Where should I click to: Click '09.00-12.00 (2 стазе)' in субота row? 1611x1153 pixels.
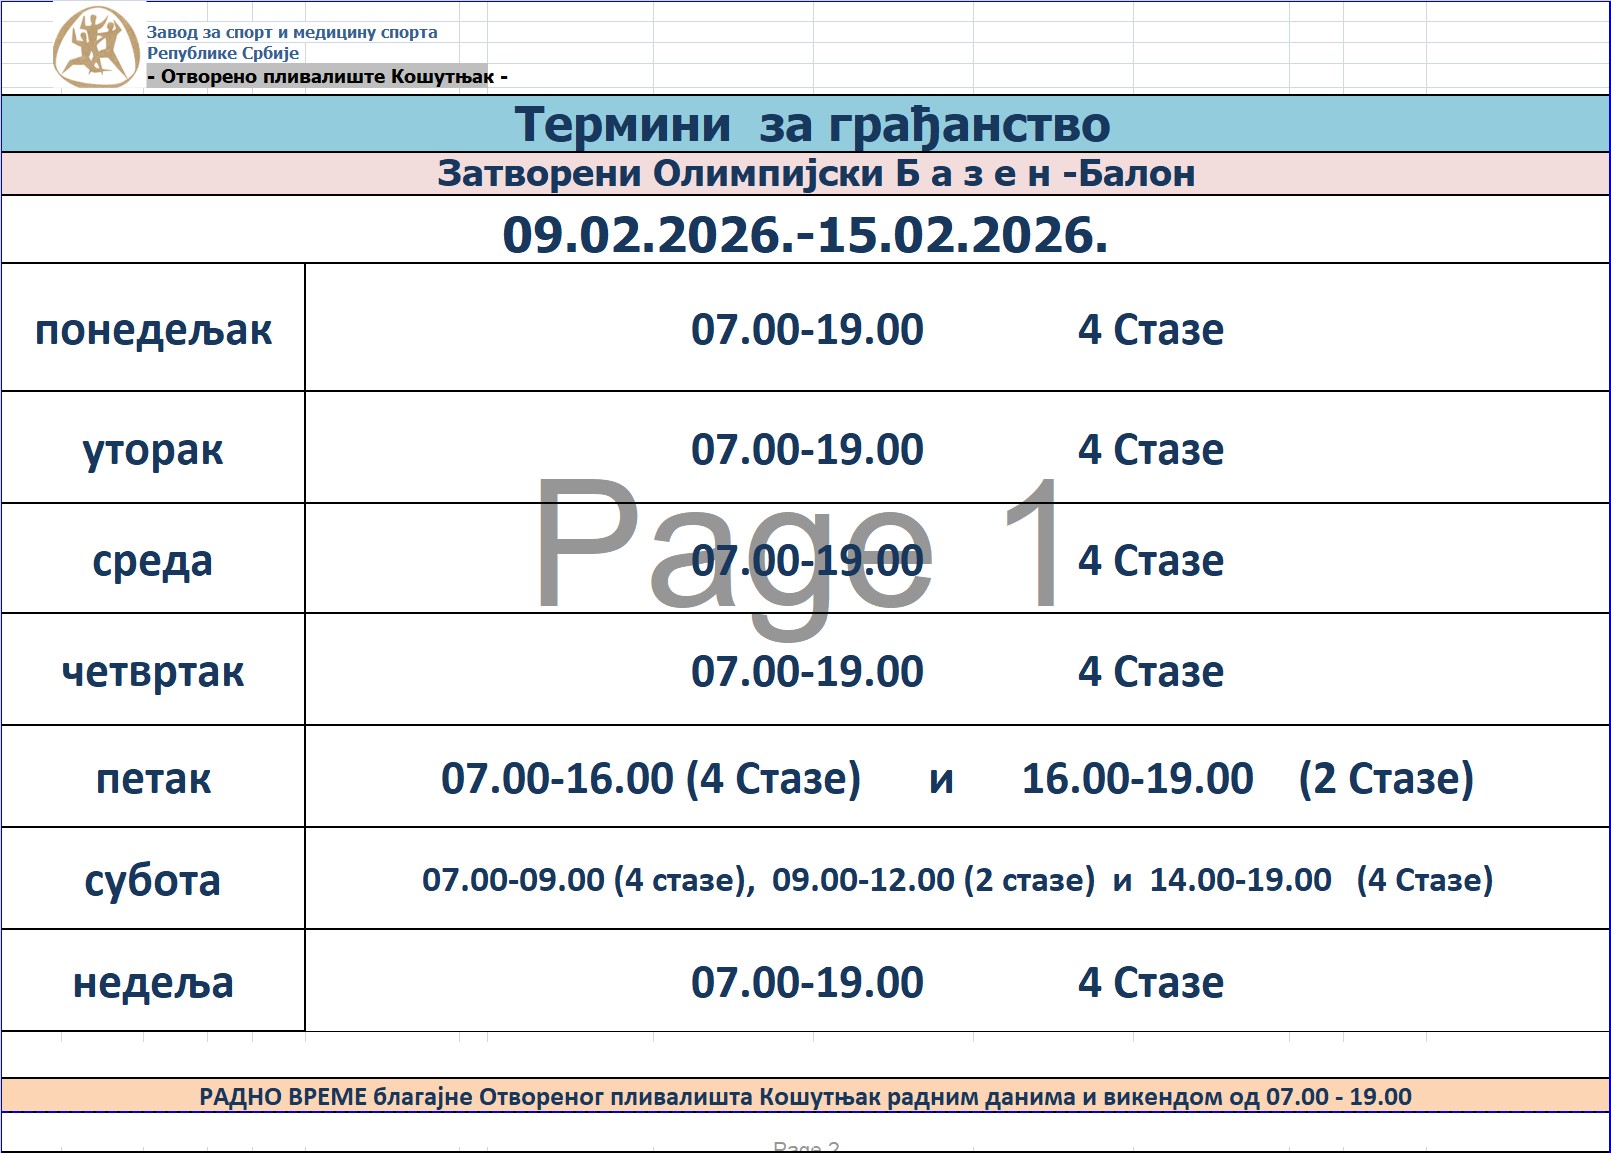pos(933,880)
